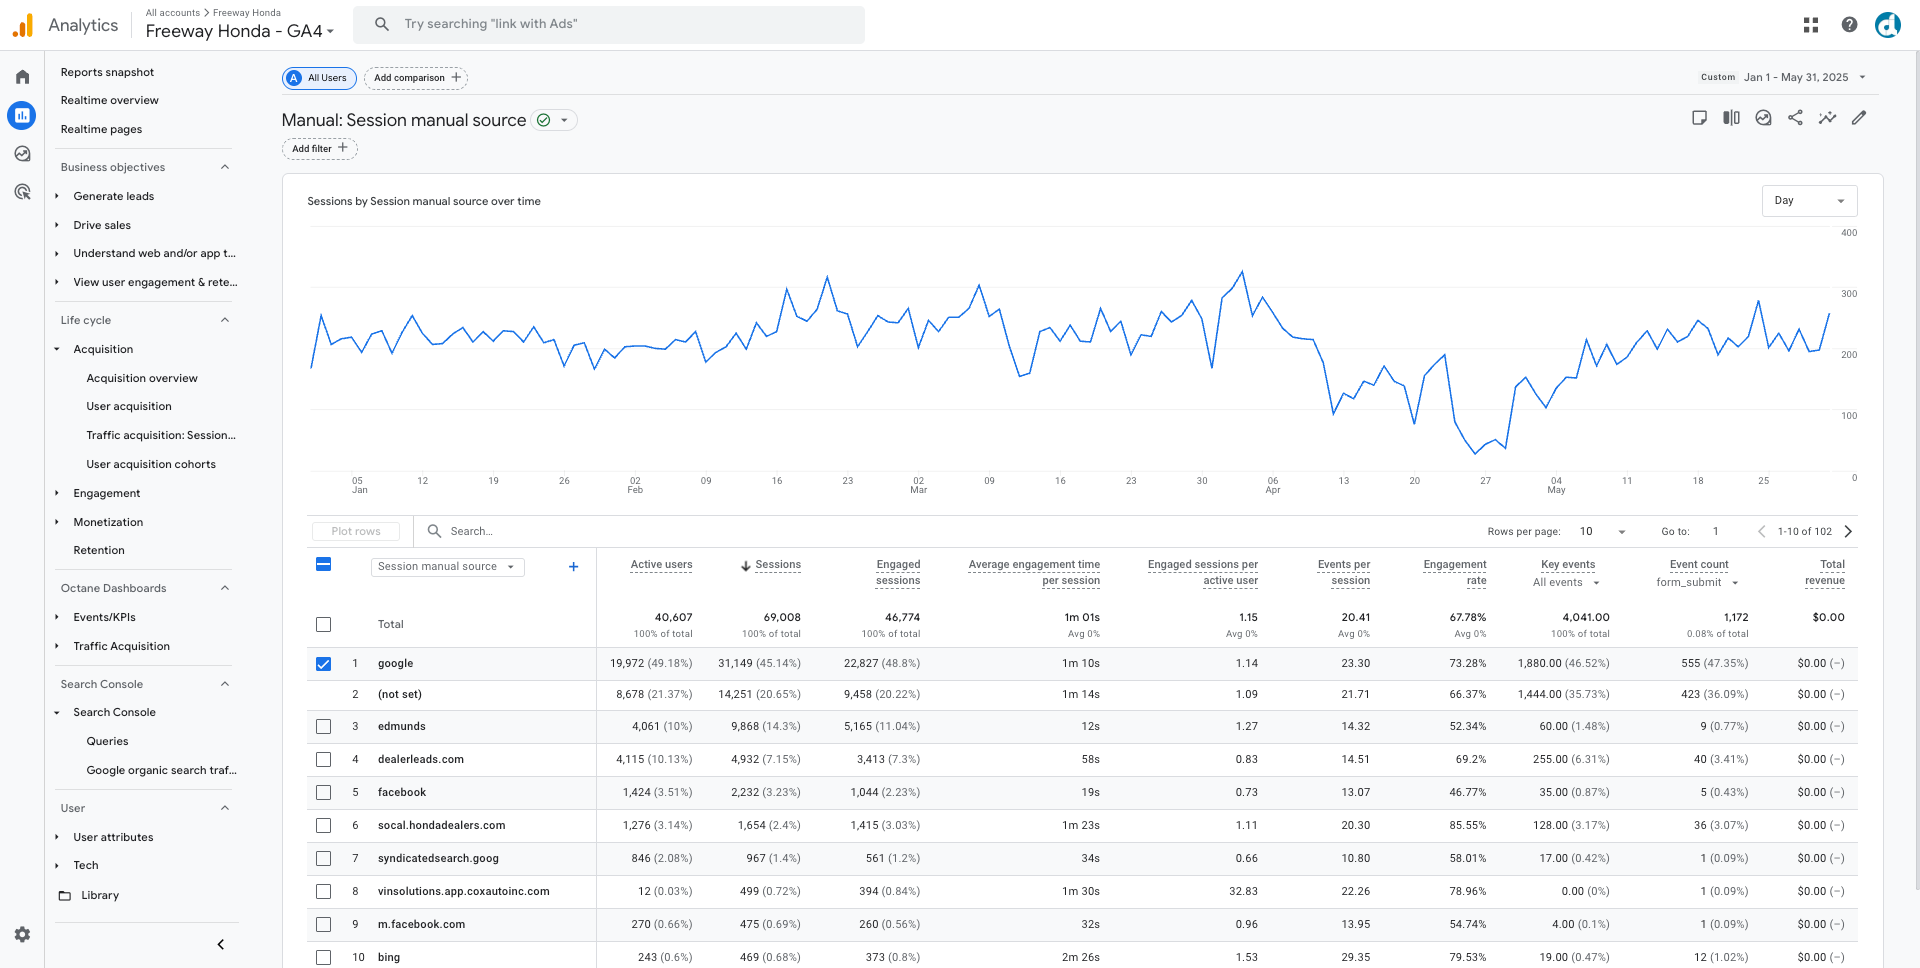Click the Add comparison button

point(416,78)
